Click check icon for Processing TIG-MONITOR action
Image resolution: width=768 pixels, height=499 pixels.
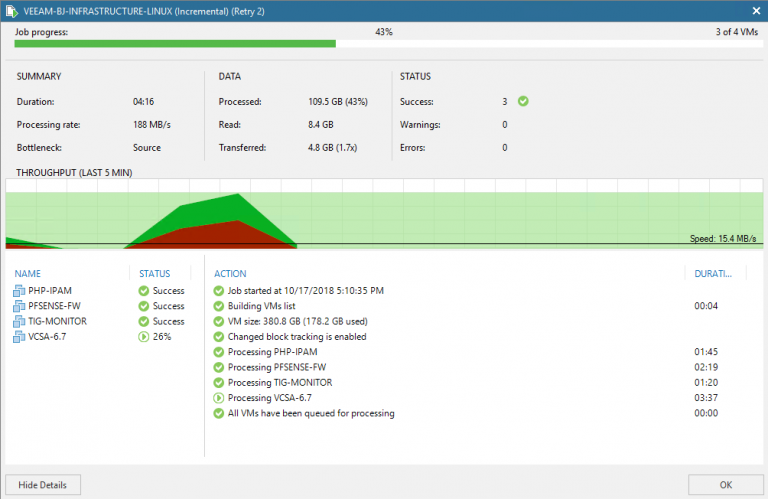pyautogui.click(x=218, y=382)
